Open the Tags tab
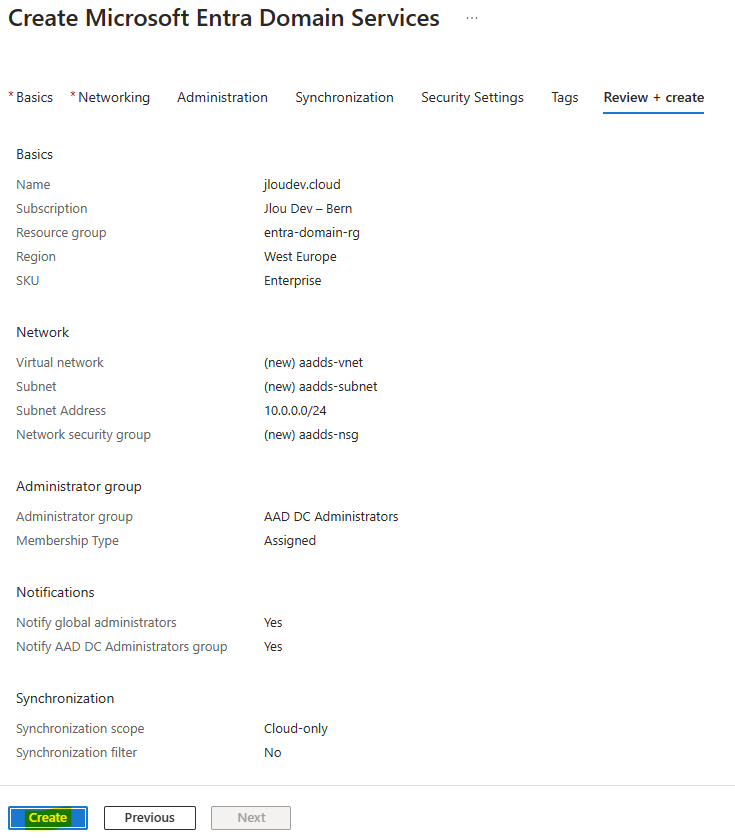The width and height of the screenshot is (735, 838). [x=564, y=97]
